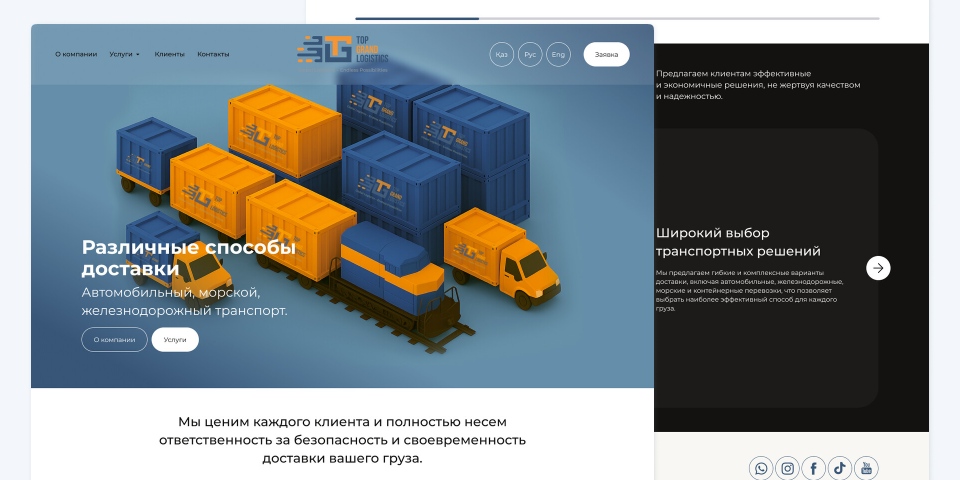Open the TikTok social icon
Screen dimensions: 960x480
coord(840,469)
